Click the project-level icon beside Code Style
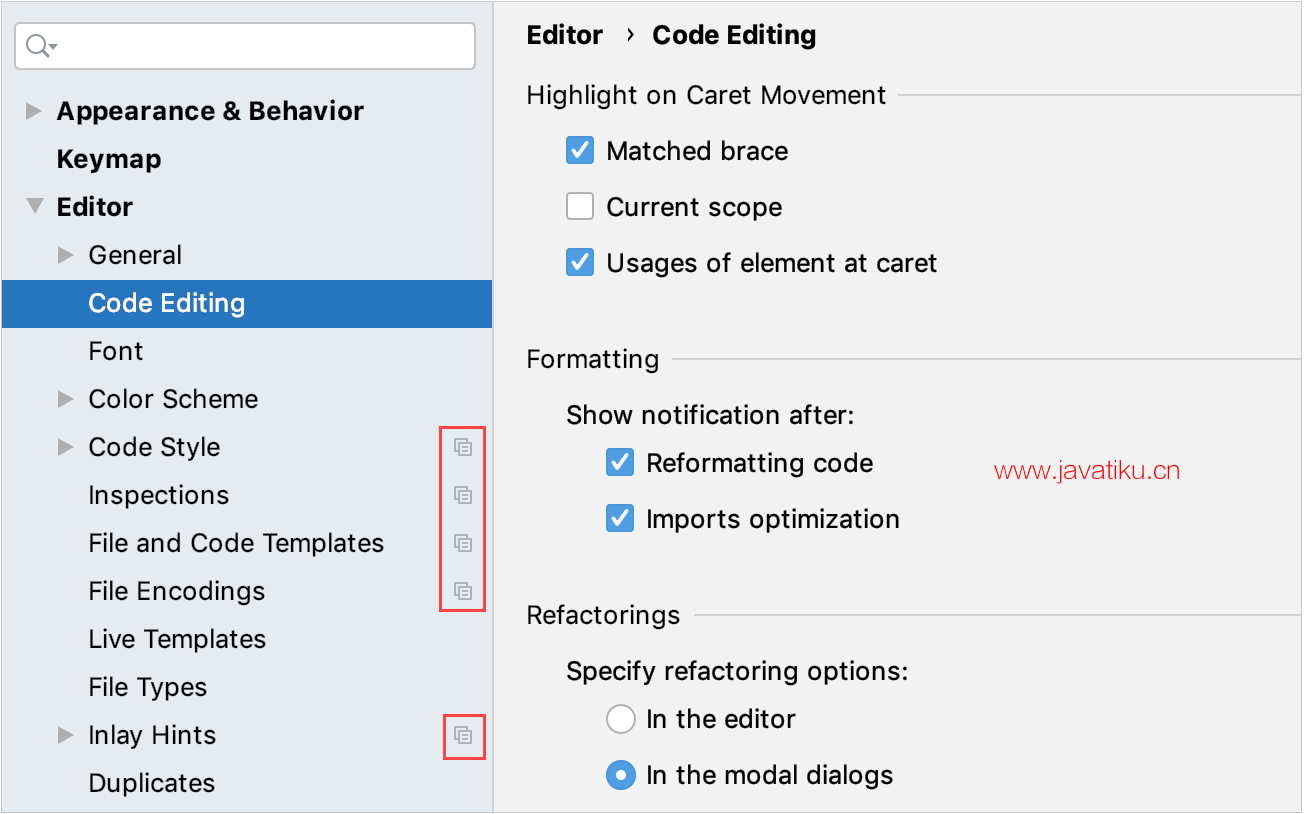This screenshot has height=814, width=1304. 462,447
